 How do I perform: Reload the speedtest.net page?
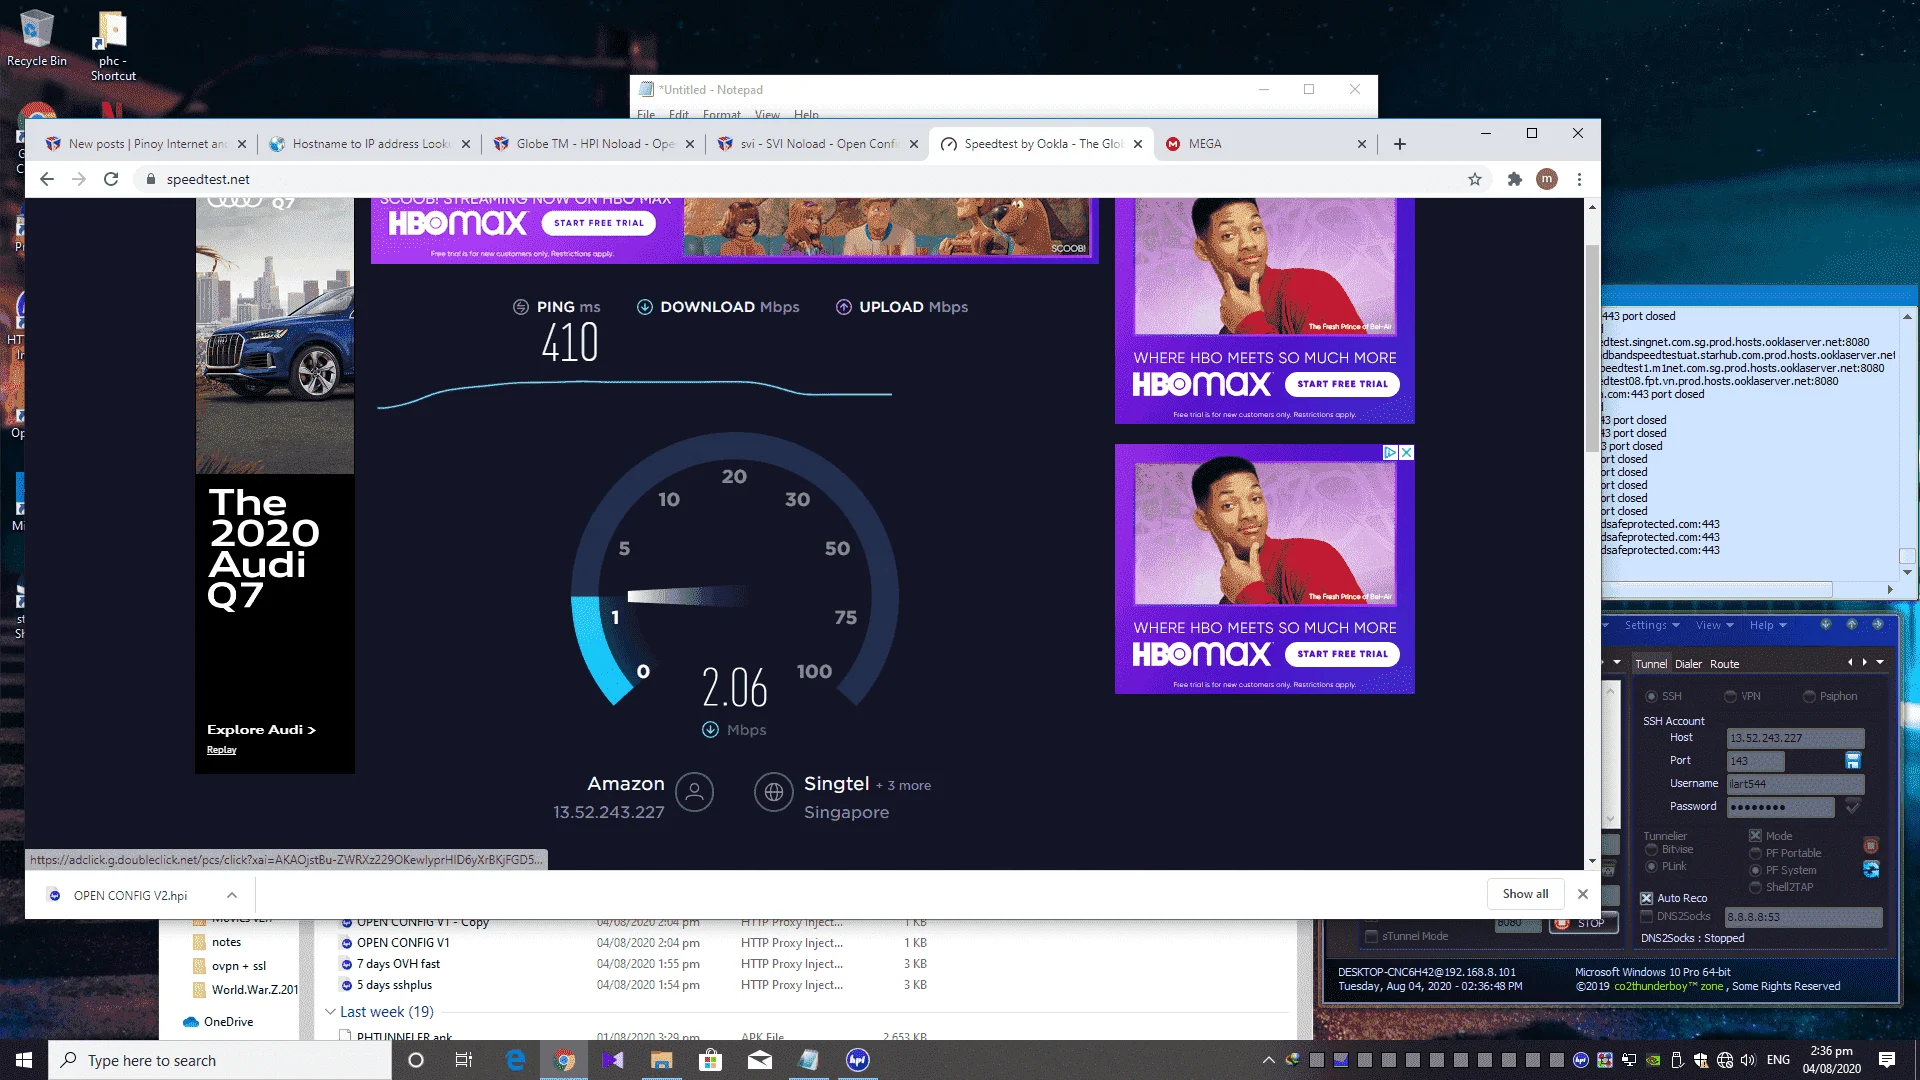point(111,179)
